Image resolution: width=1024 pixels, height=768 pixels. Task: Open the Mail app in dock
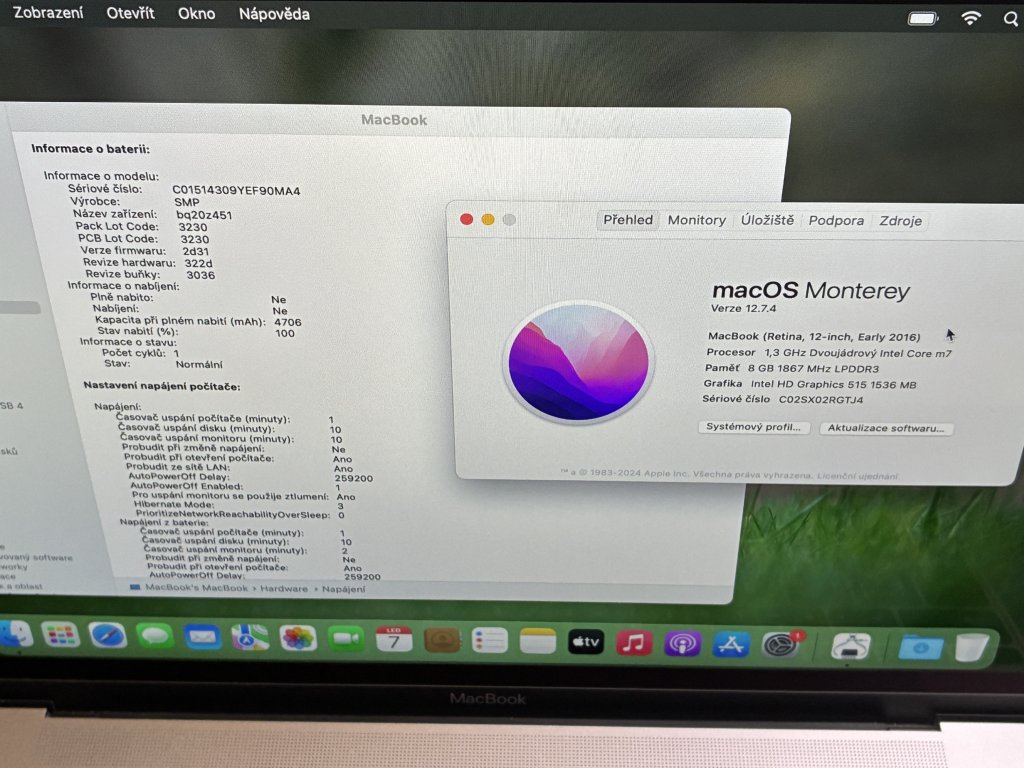(202, 637)
